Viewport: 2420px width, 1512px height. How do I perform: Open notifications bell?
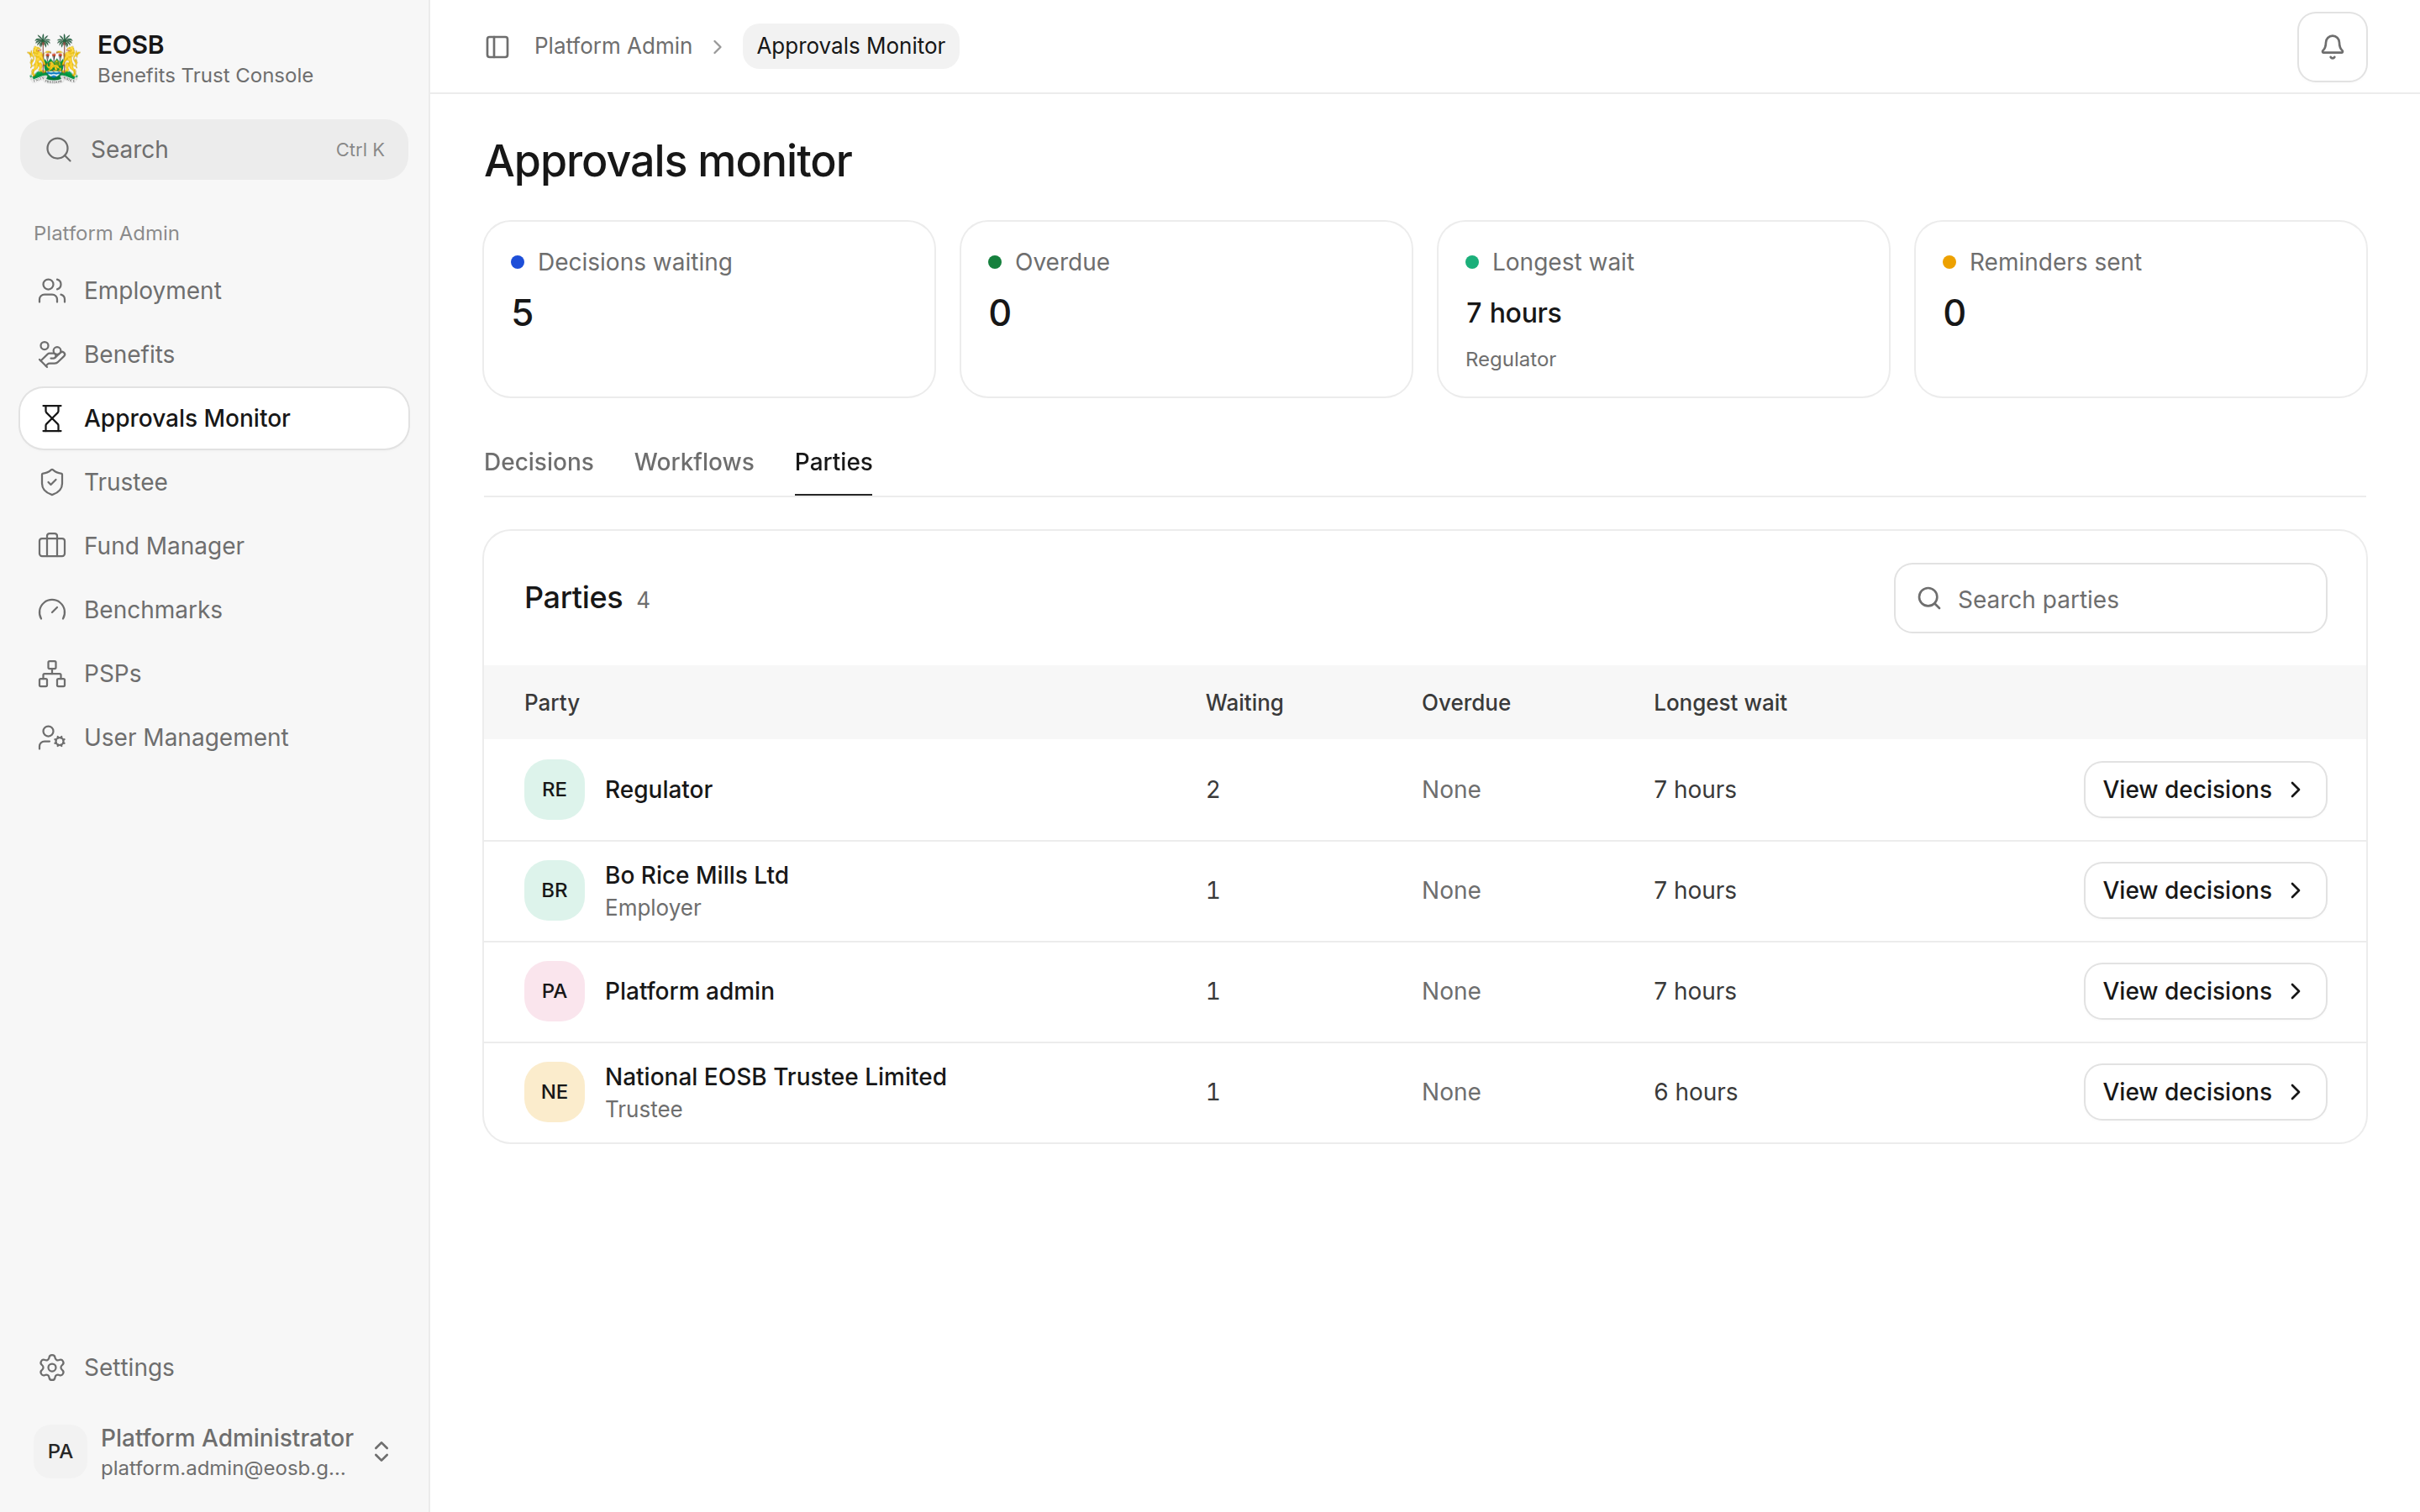click(x=2331, y=46)
